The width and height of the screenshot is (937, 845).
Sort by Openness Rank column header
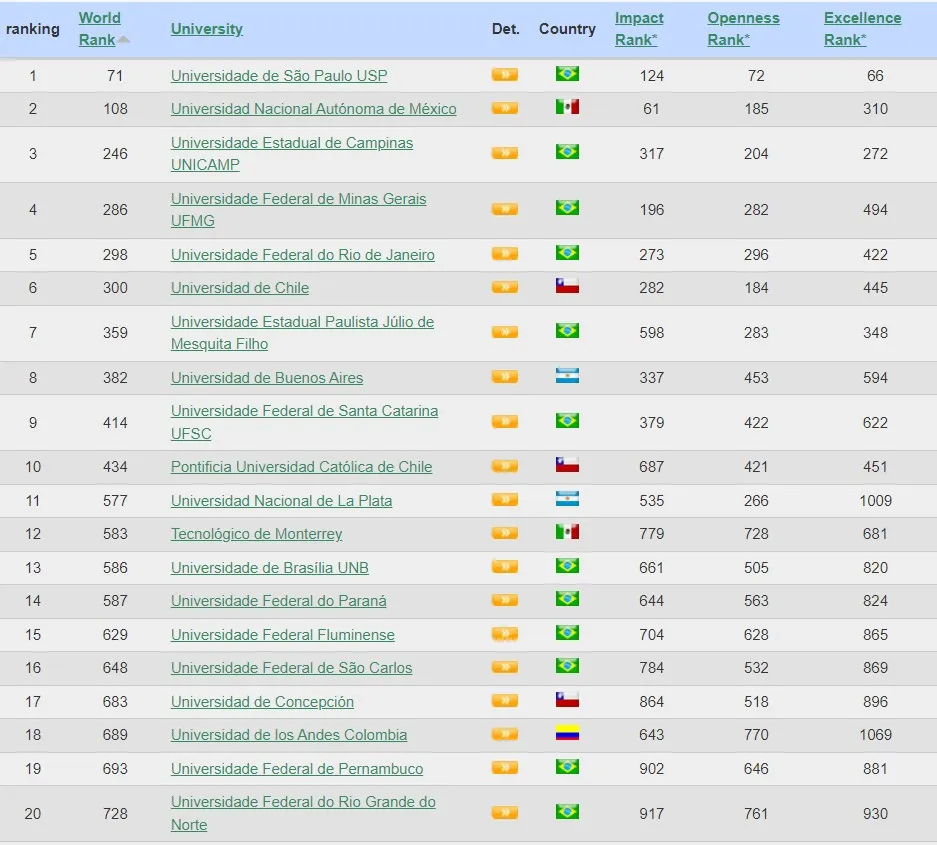743,29
